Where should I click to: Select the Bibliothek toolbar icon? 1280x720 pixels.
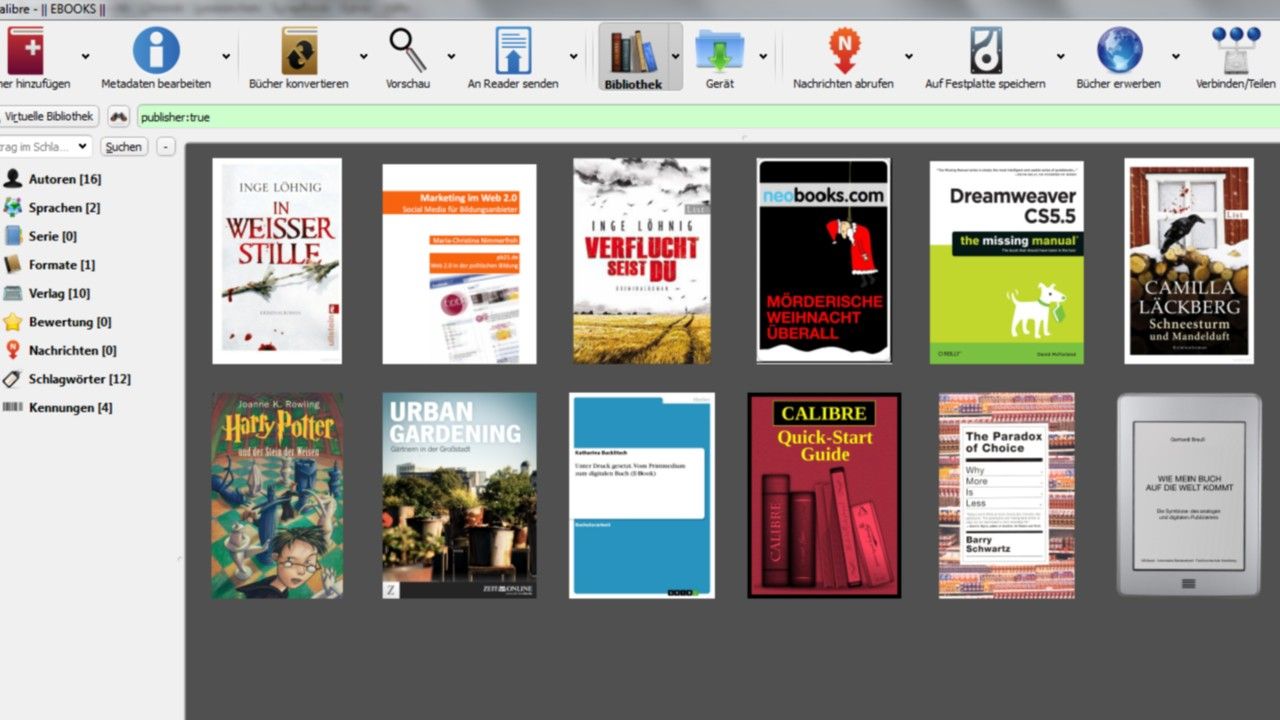coord(634,51)
